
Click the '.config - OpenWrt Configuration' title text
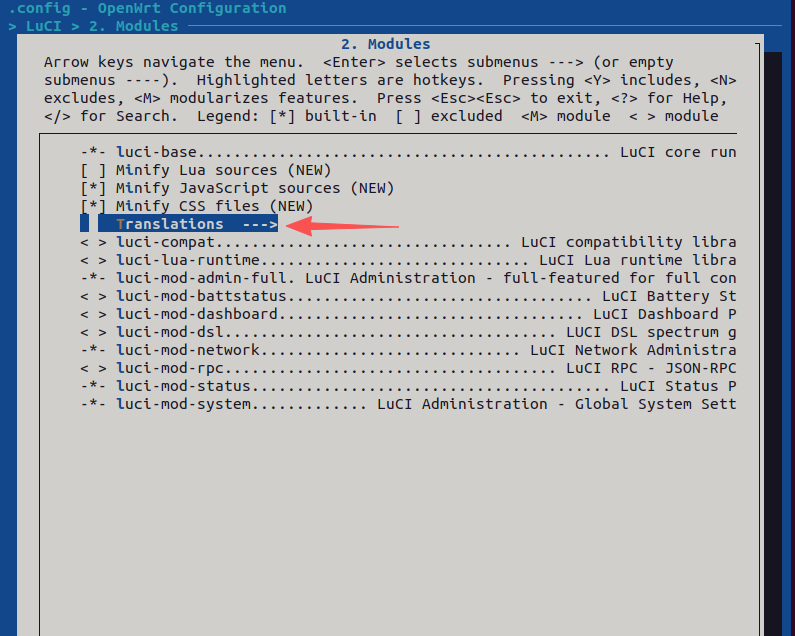(x=148, y=8)
